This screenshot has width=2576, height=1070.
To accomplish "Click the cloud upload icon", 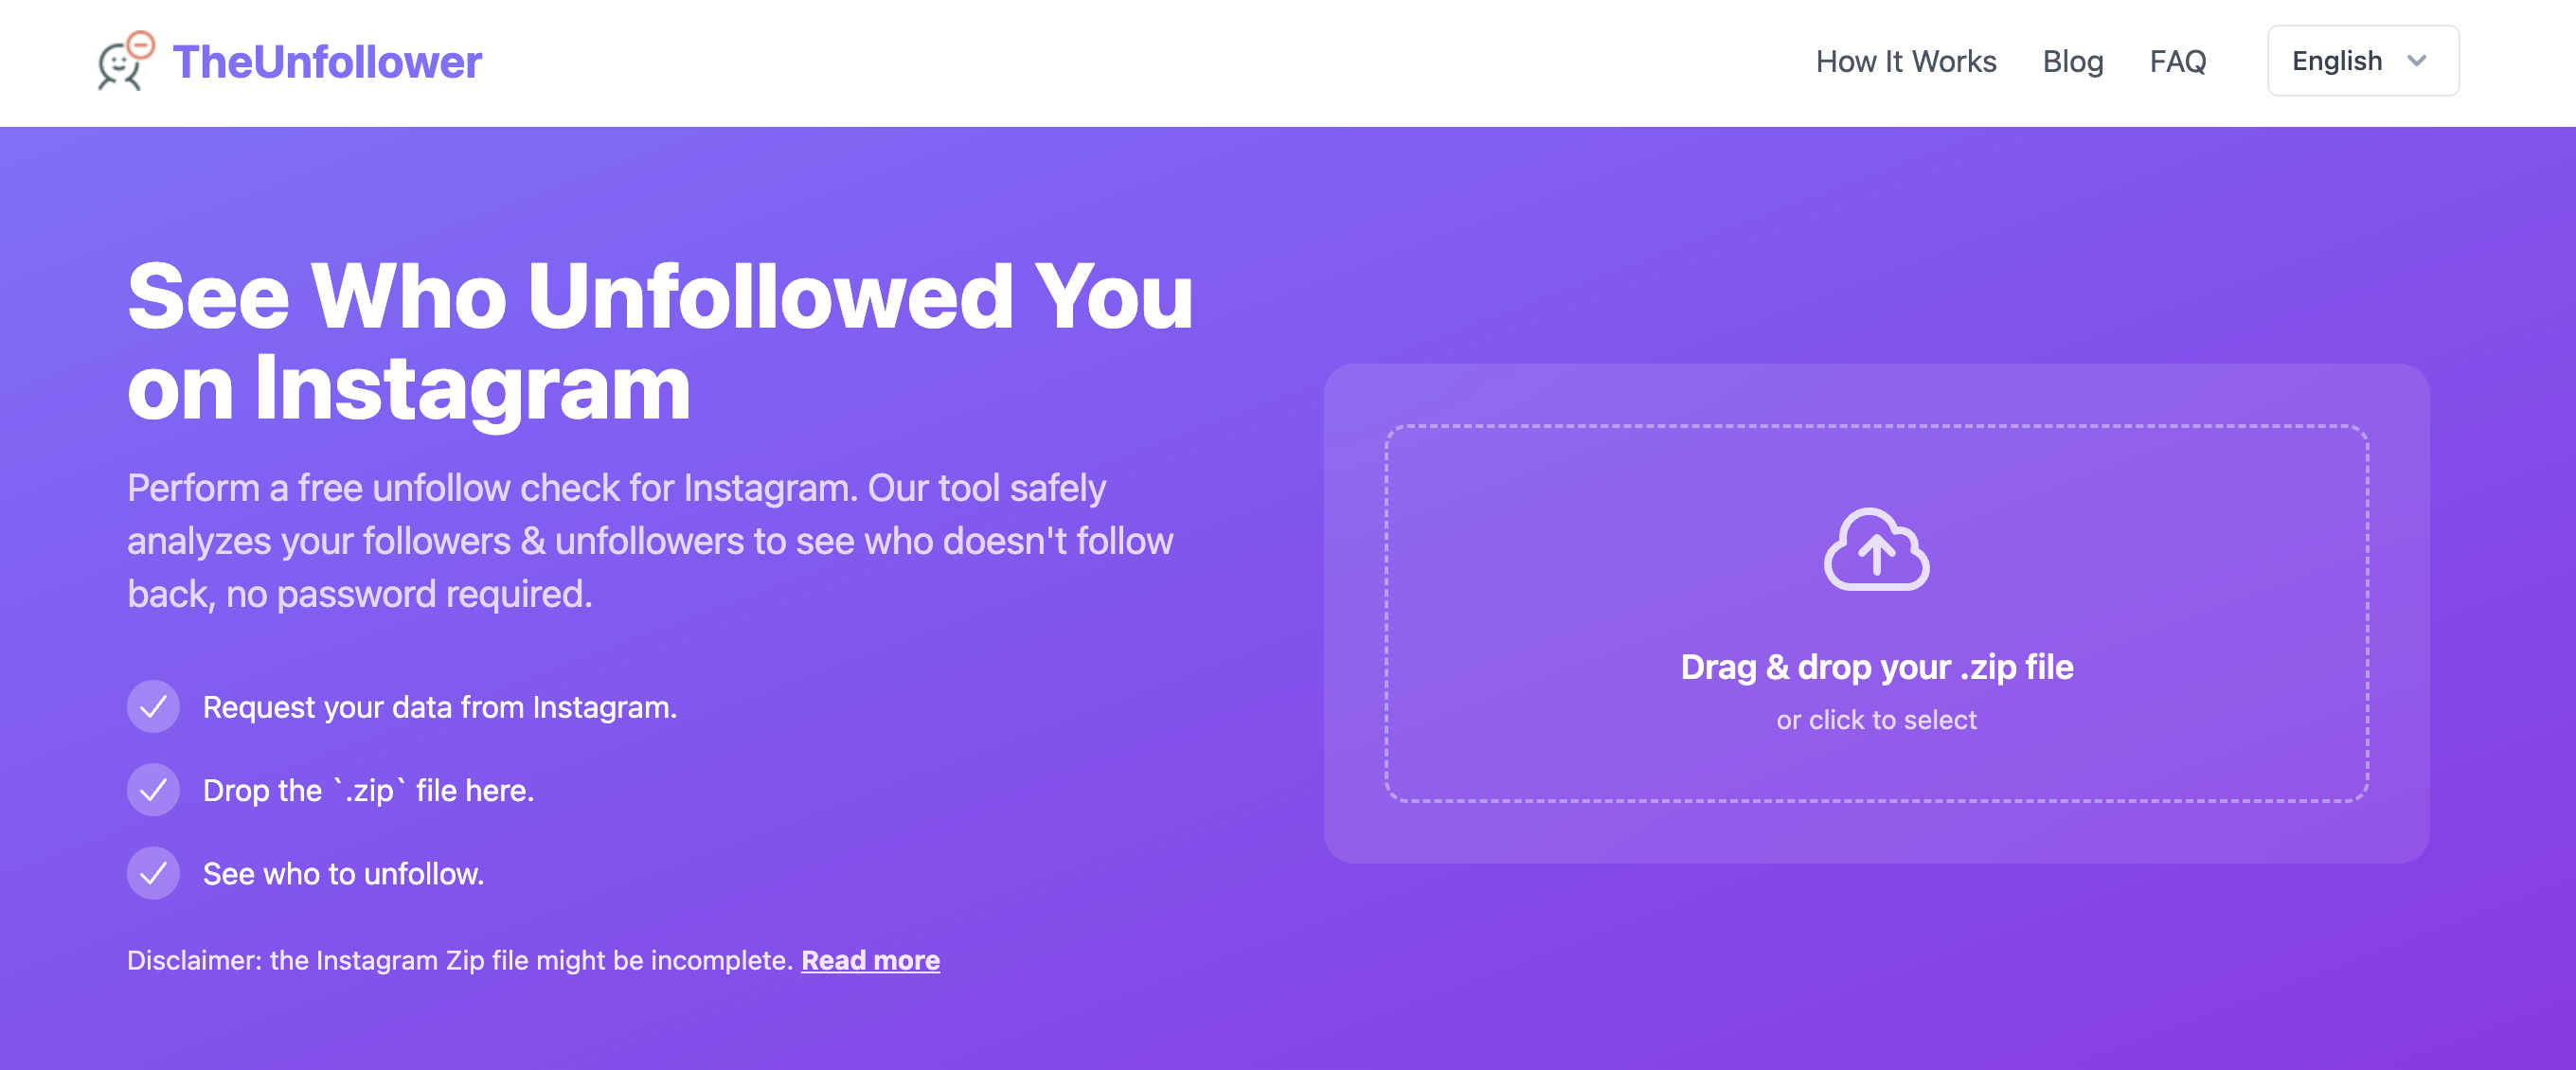I will click(x=1876, y=549).
